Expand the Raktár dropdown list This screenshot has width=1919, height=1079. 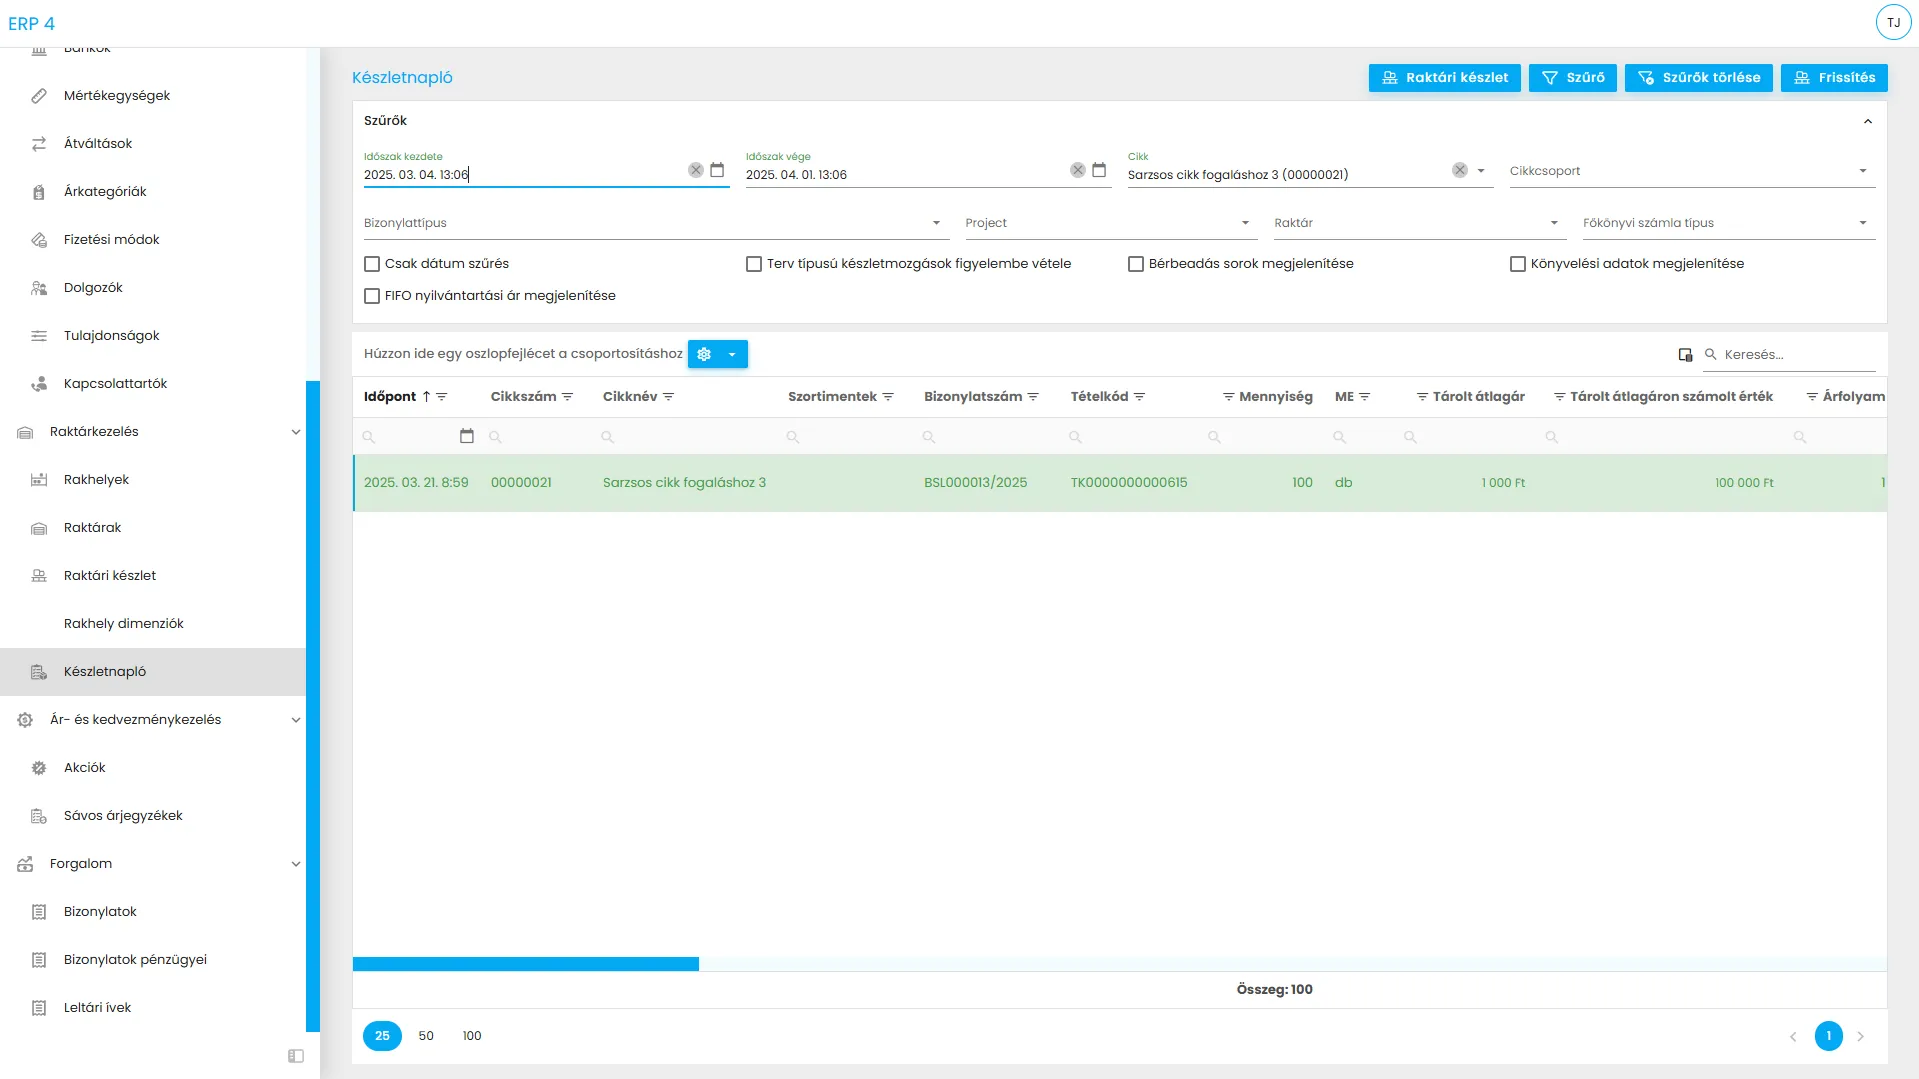coord(1415,223)
